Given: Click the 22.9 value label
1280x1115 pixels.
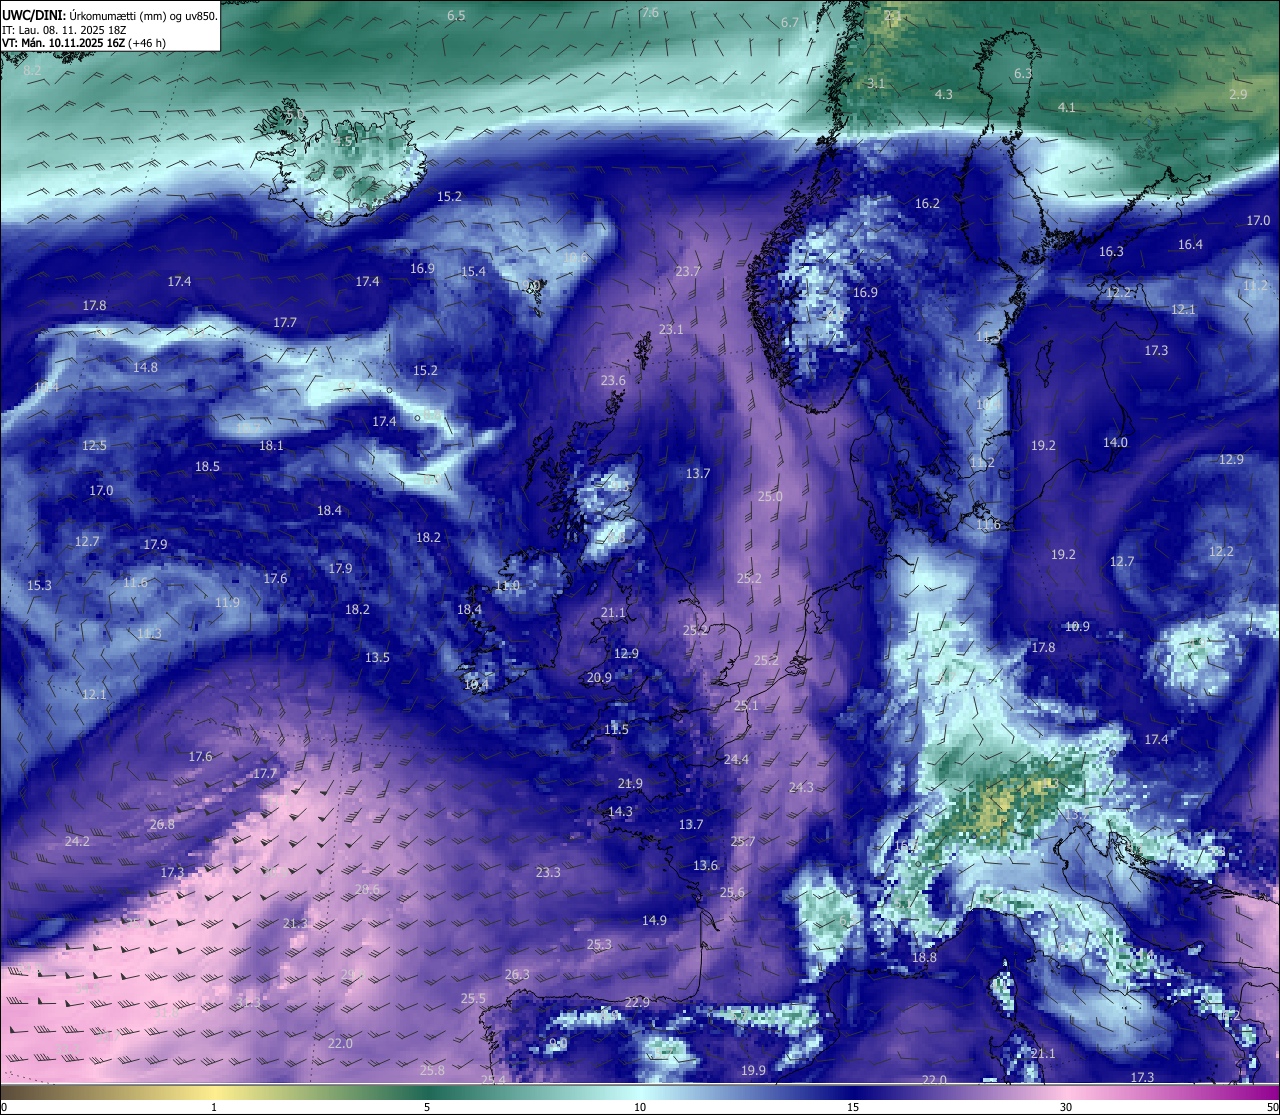Looking at the screenshot, I should click(637, 1003).
